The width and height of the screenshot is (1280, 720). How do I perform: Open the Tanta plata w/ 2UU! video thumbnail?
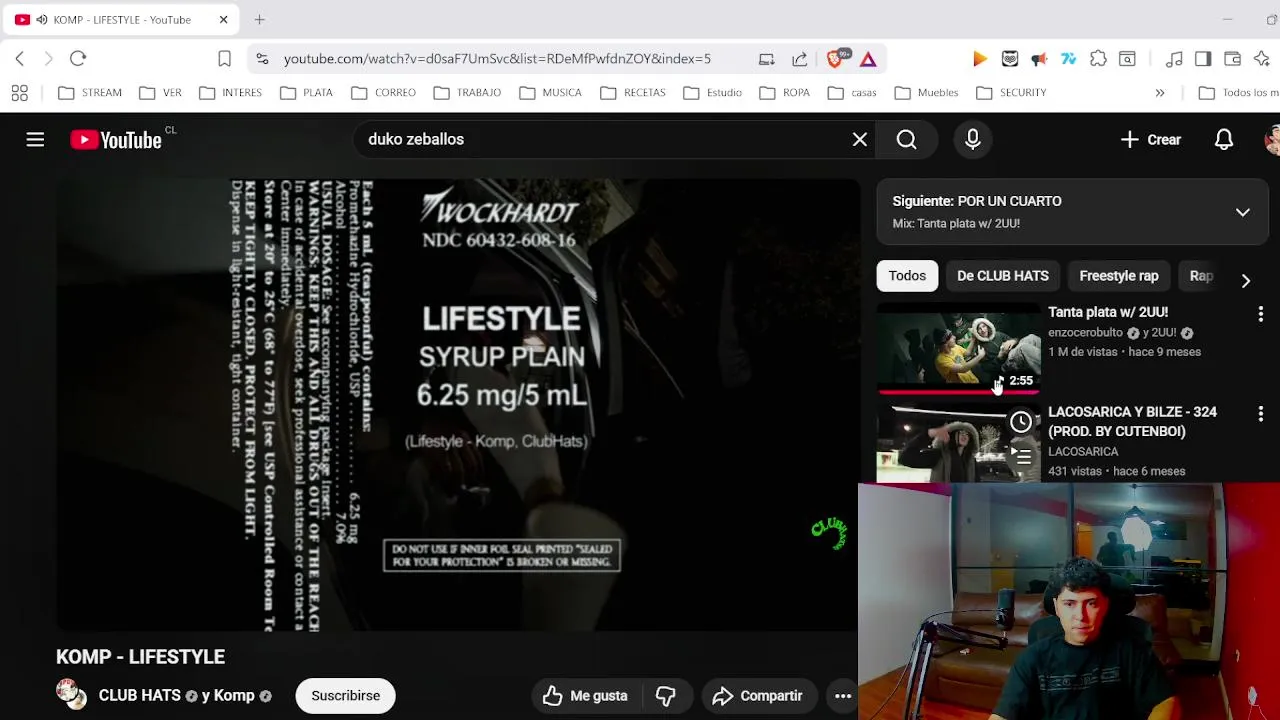pyautogui.click(x=959, y=349)
